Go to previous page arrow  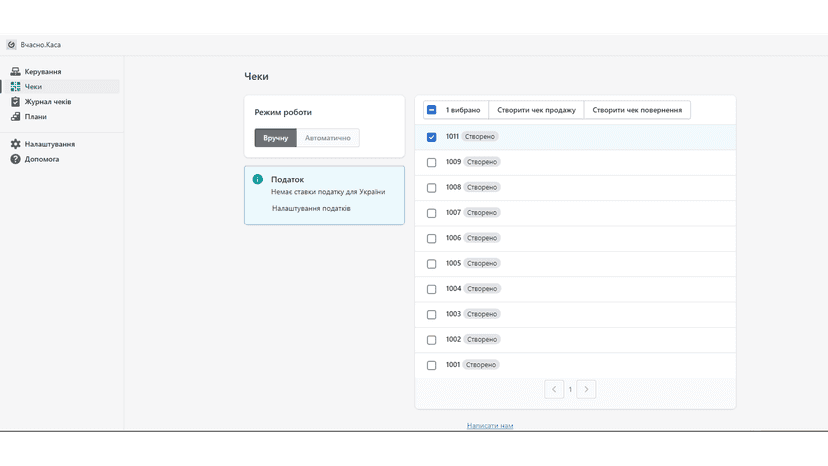(554, 389)
